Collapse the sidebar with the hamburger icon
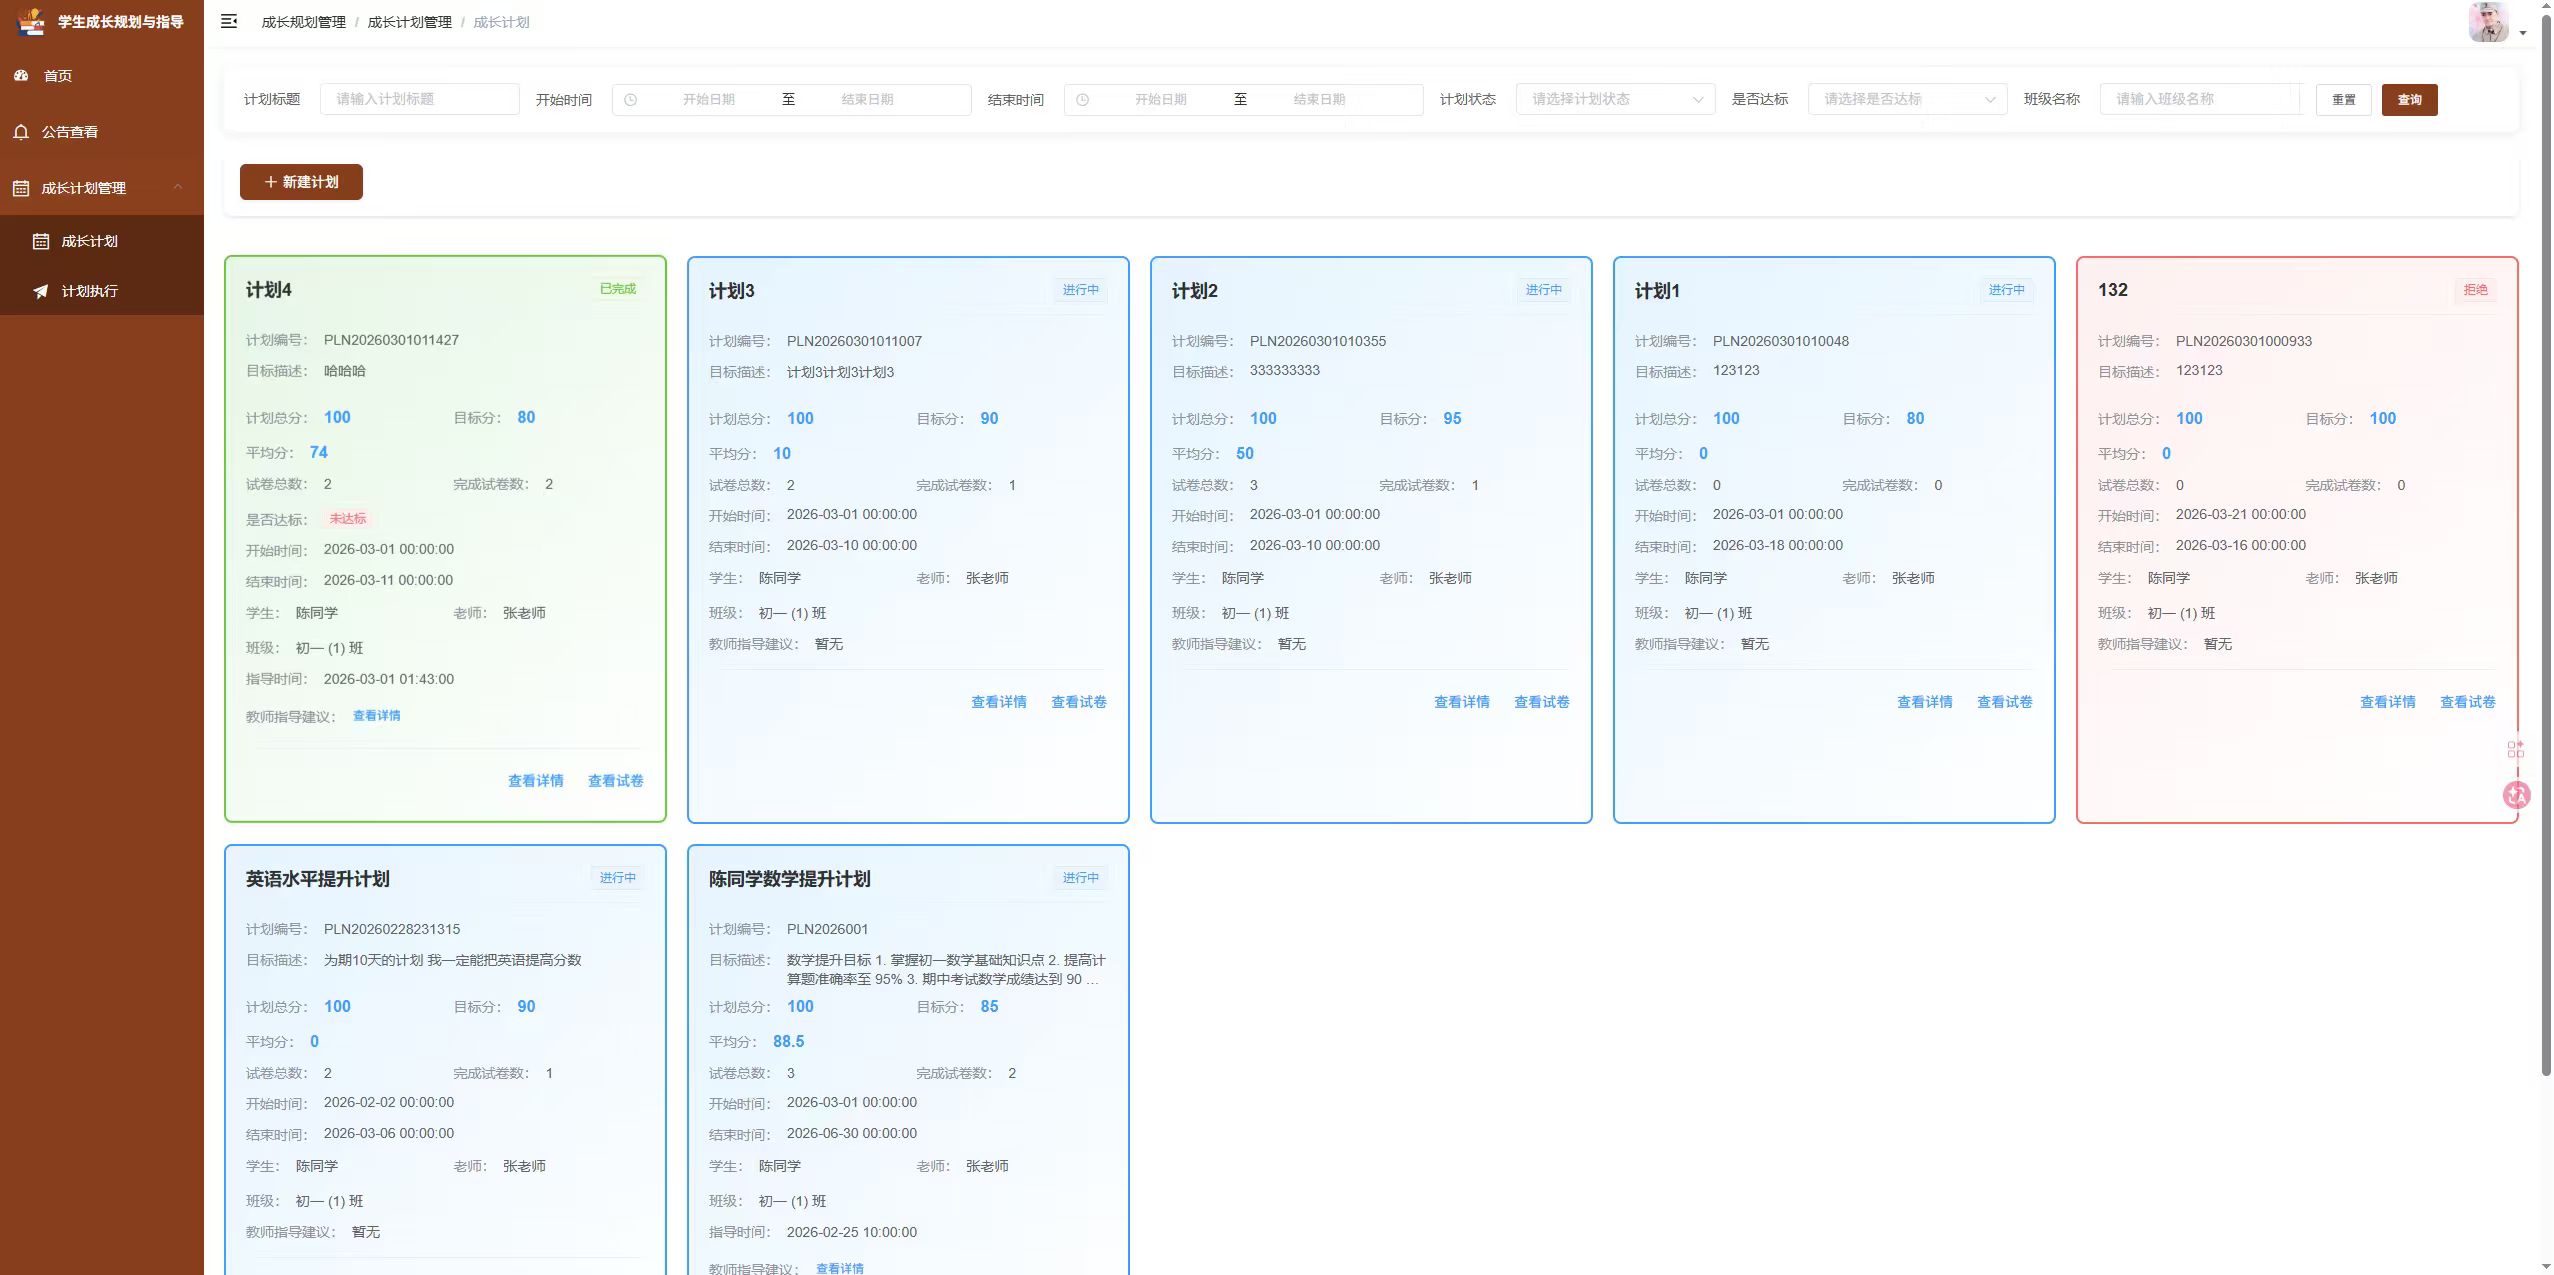Viewport: 2554px width, 1275px height. pos(229,21)
